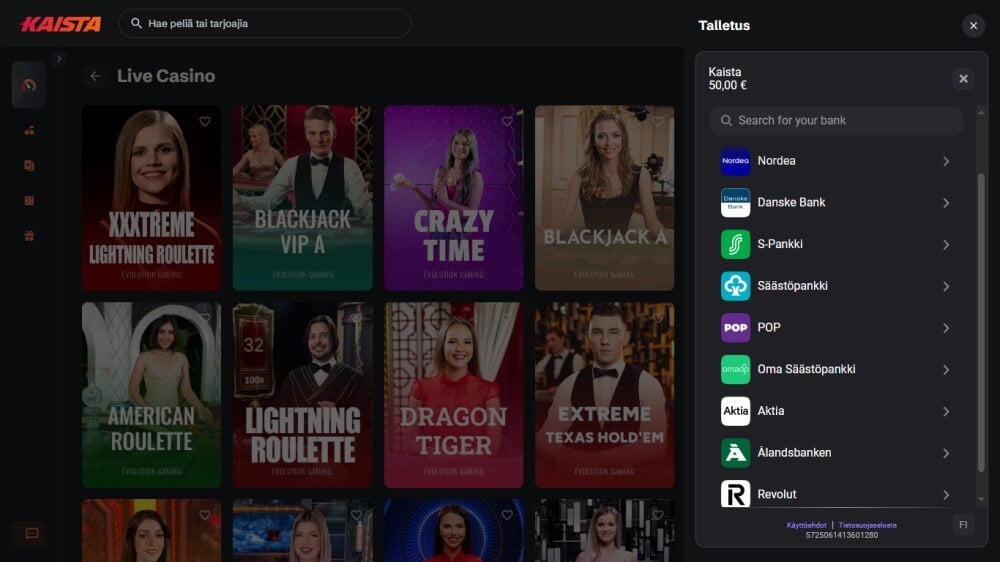Viewport: 1000px width, 562px height.
Task: Favorite American Roulette heart
Action: pyautogui.click(x=205, y=318)
